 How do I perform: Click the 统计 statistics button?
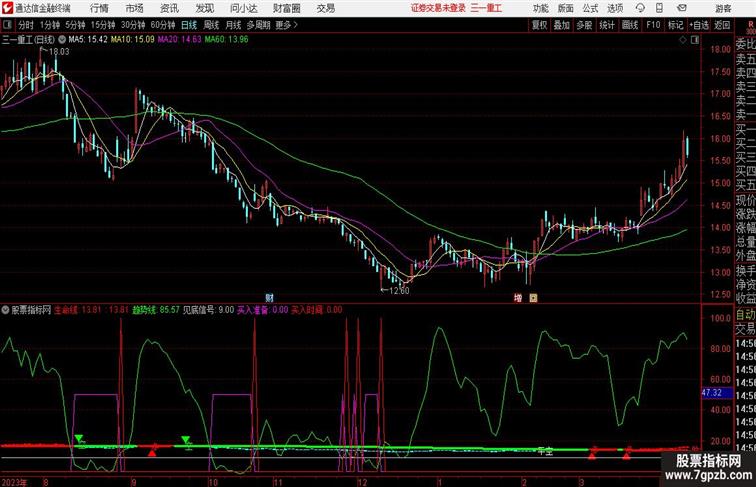[607, 25]
